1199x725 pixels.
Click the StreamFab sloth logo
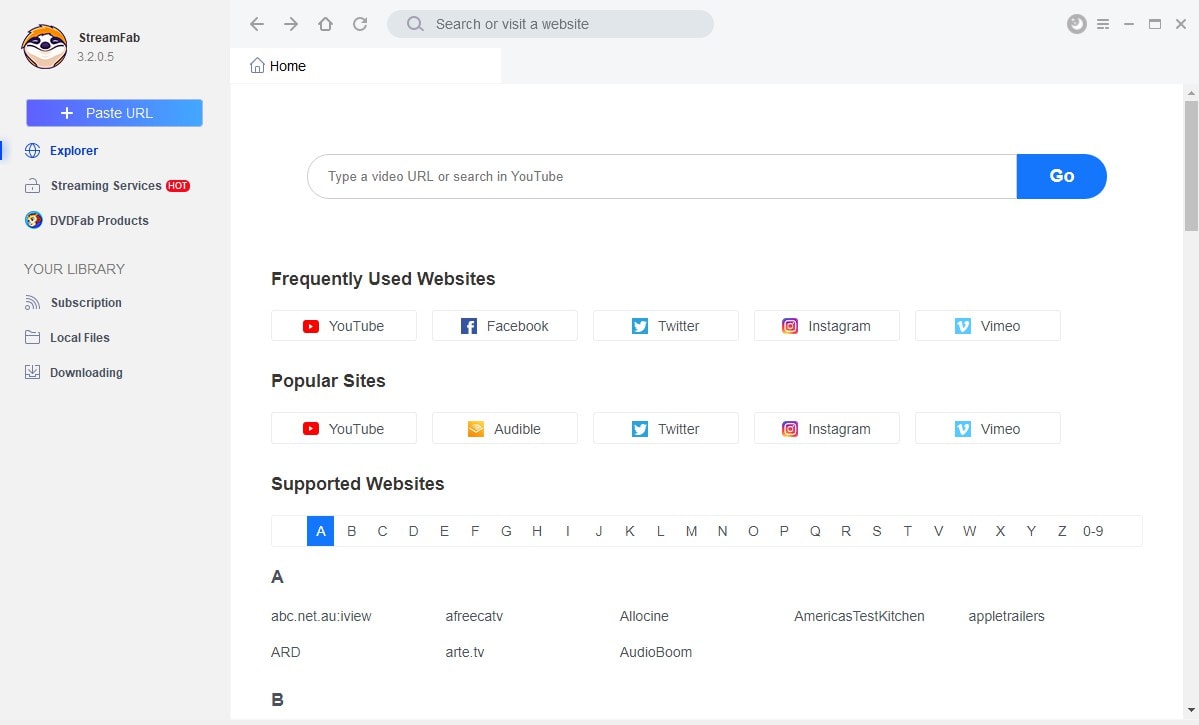pyautogui.click(x=44, y=47)
